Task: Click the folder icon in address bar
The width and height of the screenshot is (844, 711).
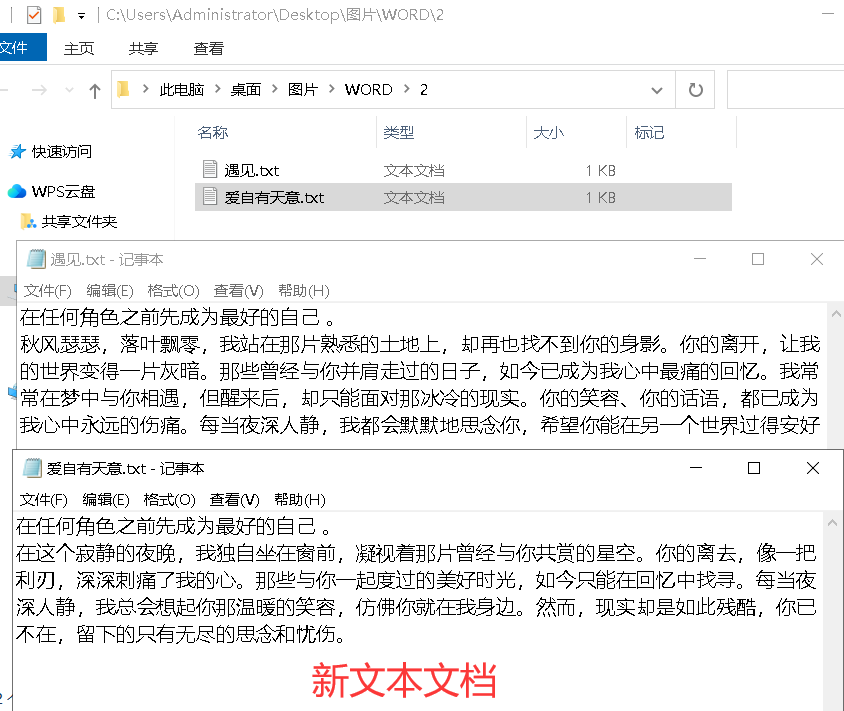Action: (x=123, y=89)
